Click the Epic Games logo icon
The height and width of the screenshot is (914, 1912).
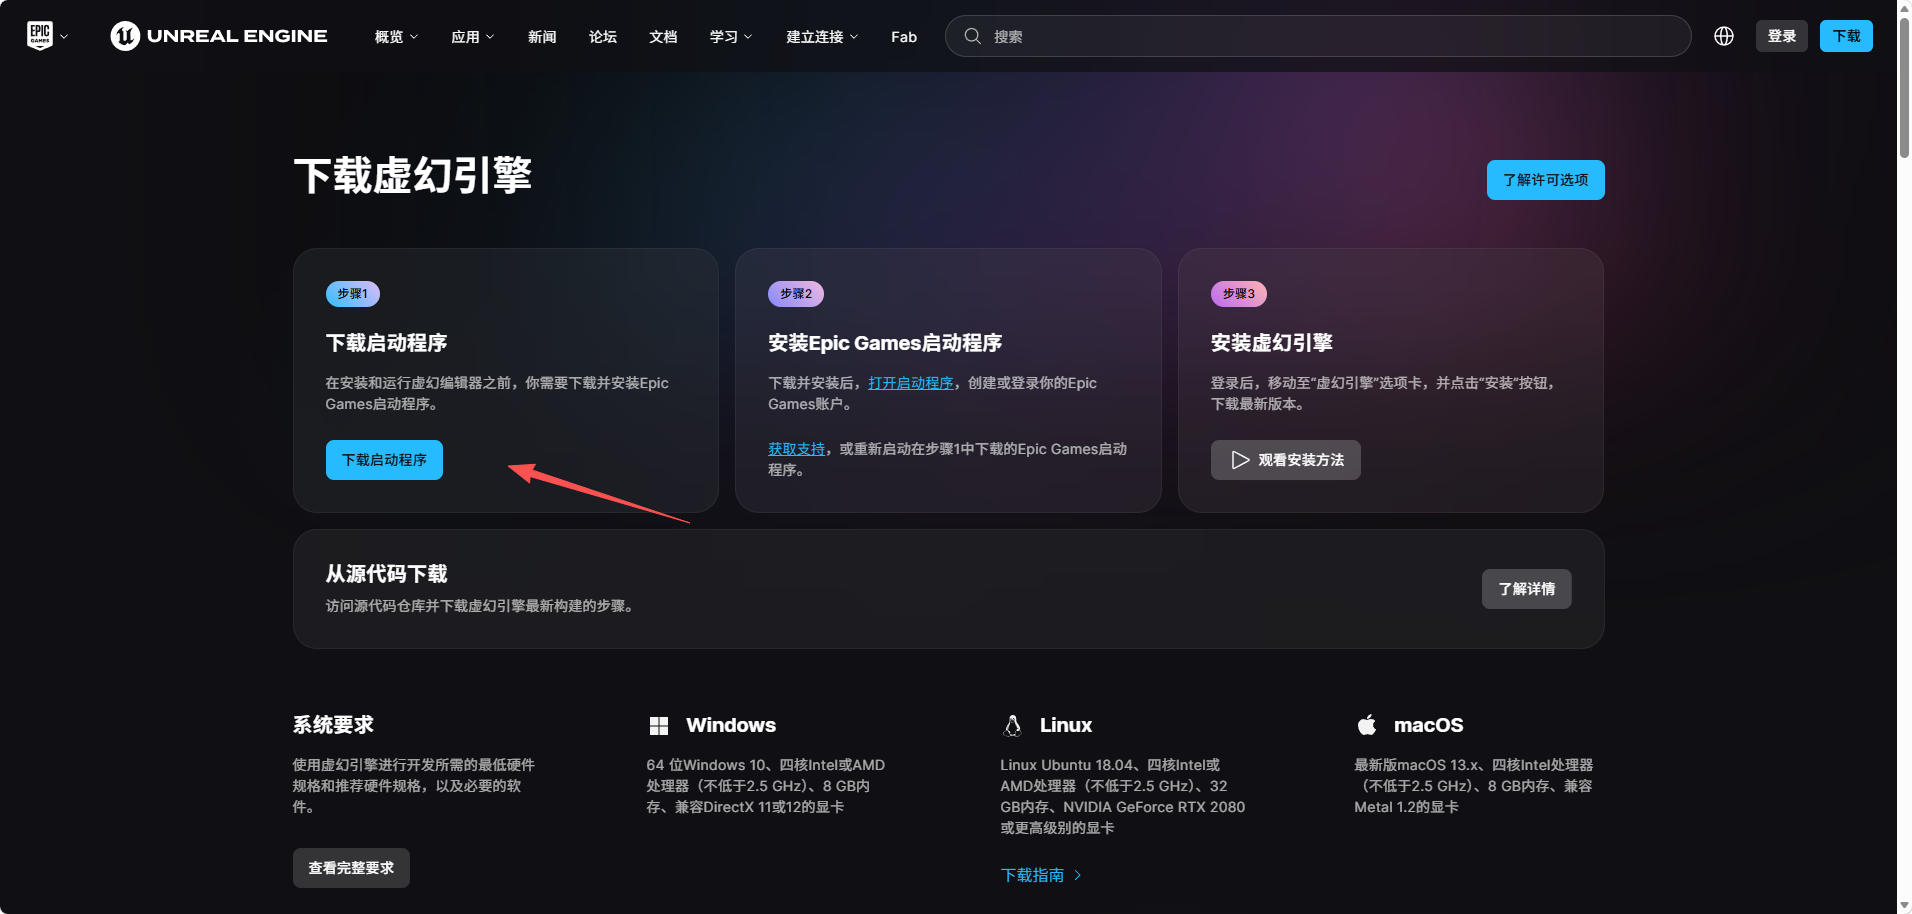coord(40,36)
